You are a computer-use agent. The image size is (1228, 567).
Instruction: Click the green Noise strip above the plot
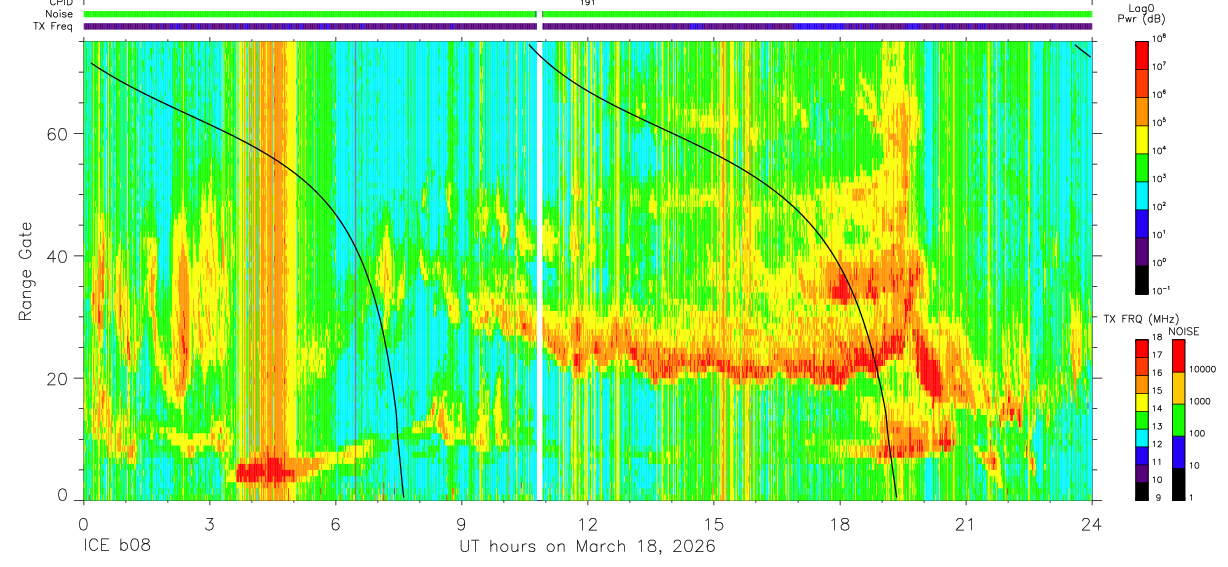pyautogui.click(x=588, y=14)
